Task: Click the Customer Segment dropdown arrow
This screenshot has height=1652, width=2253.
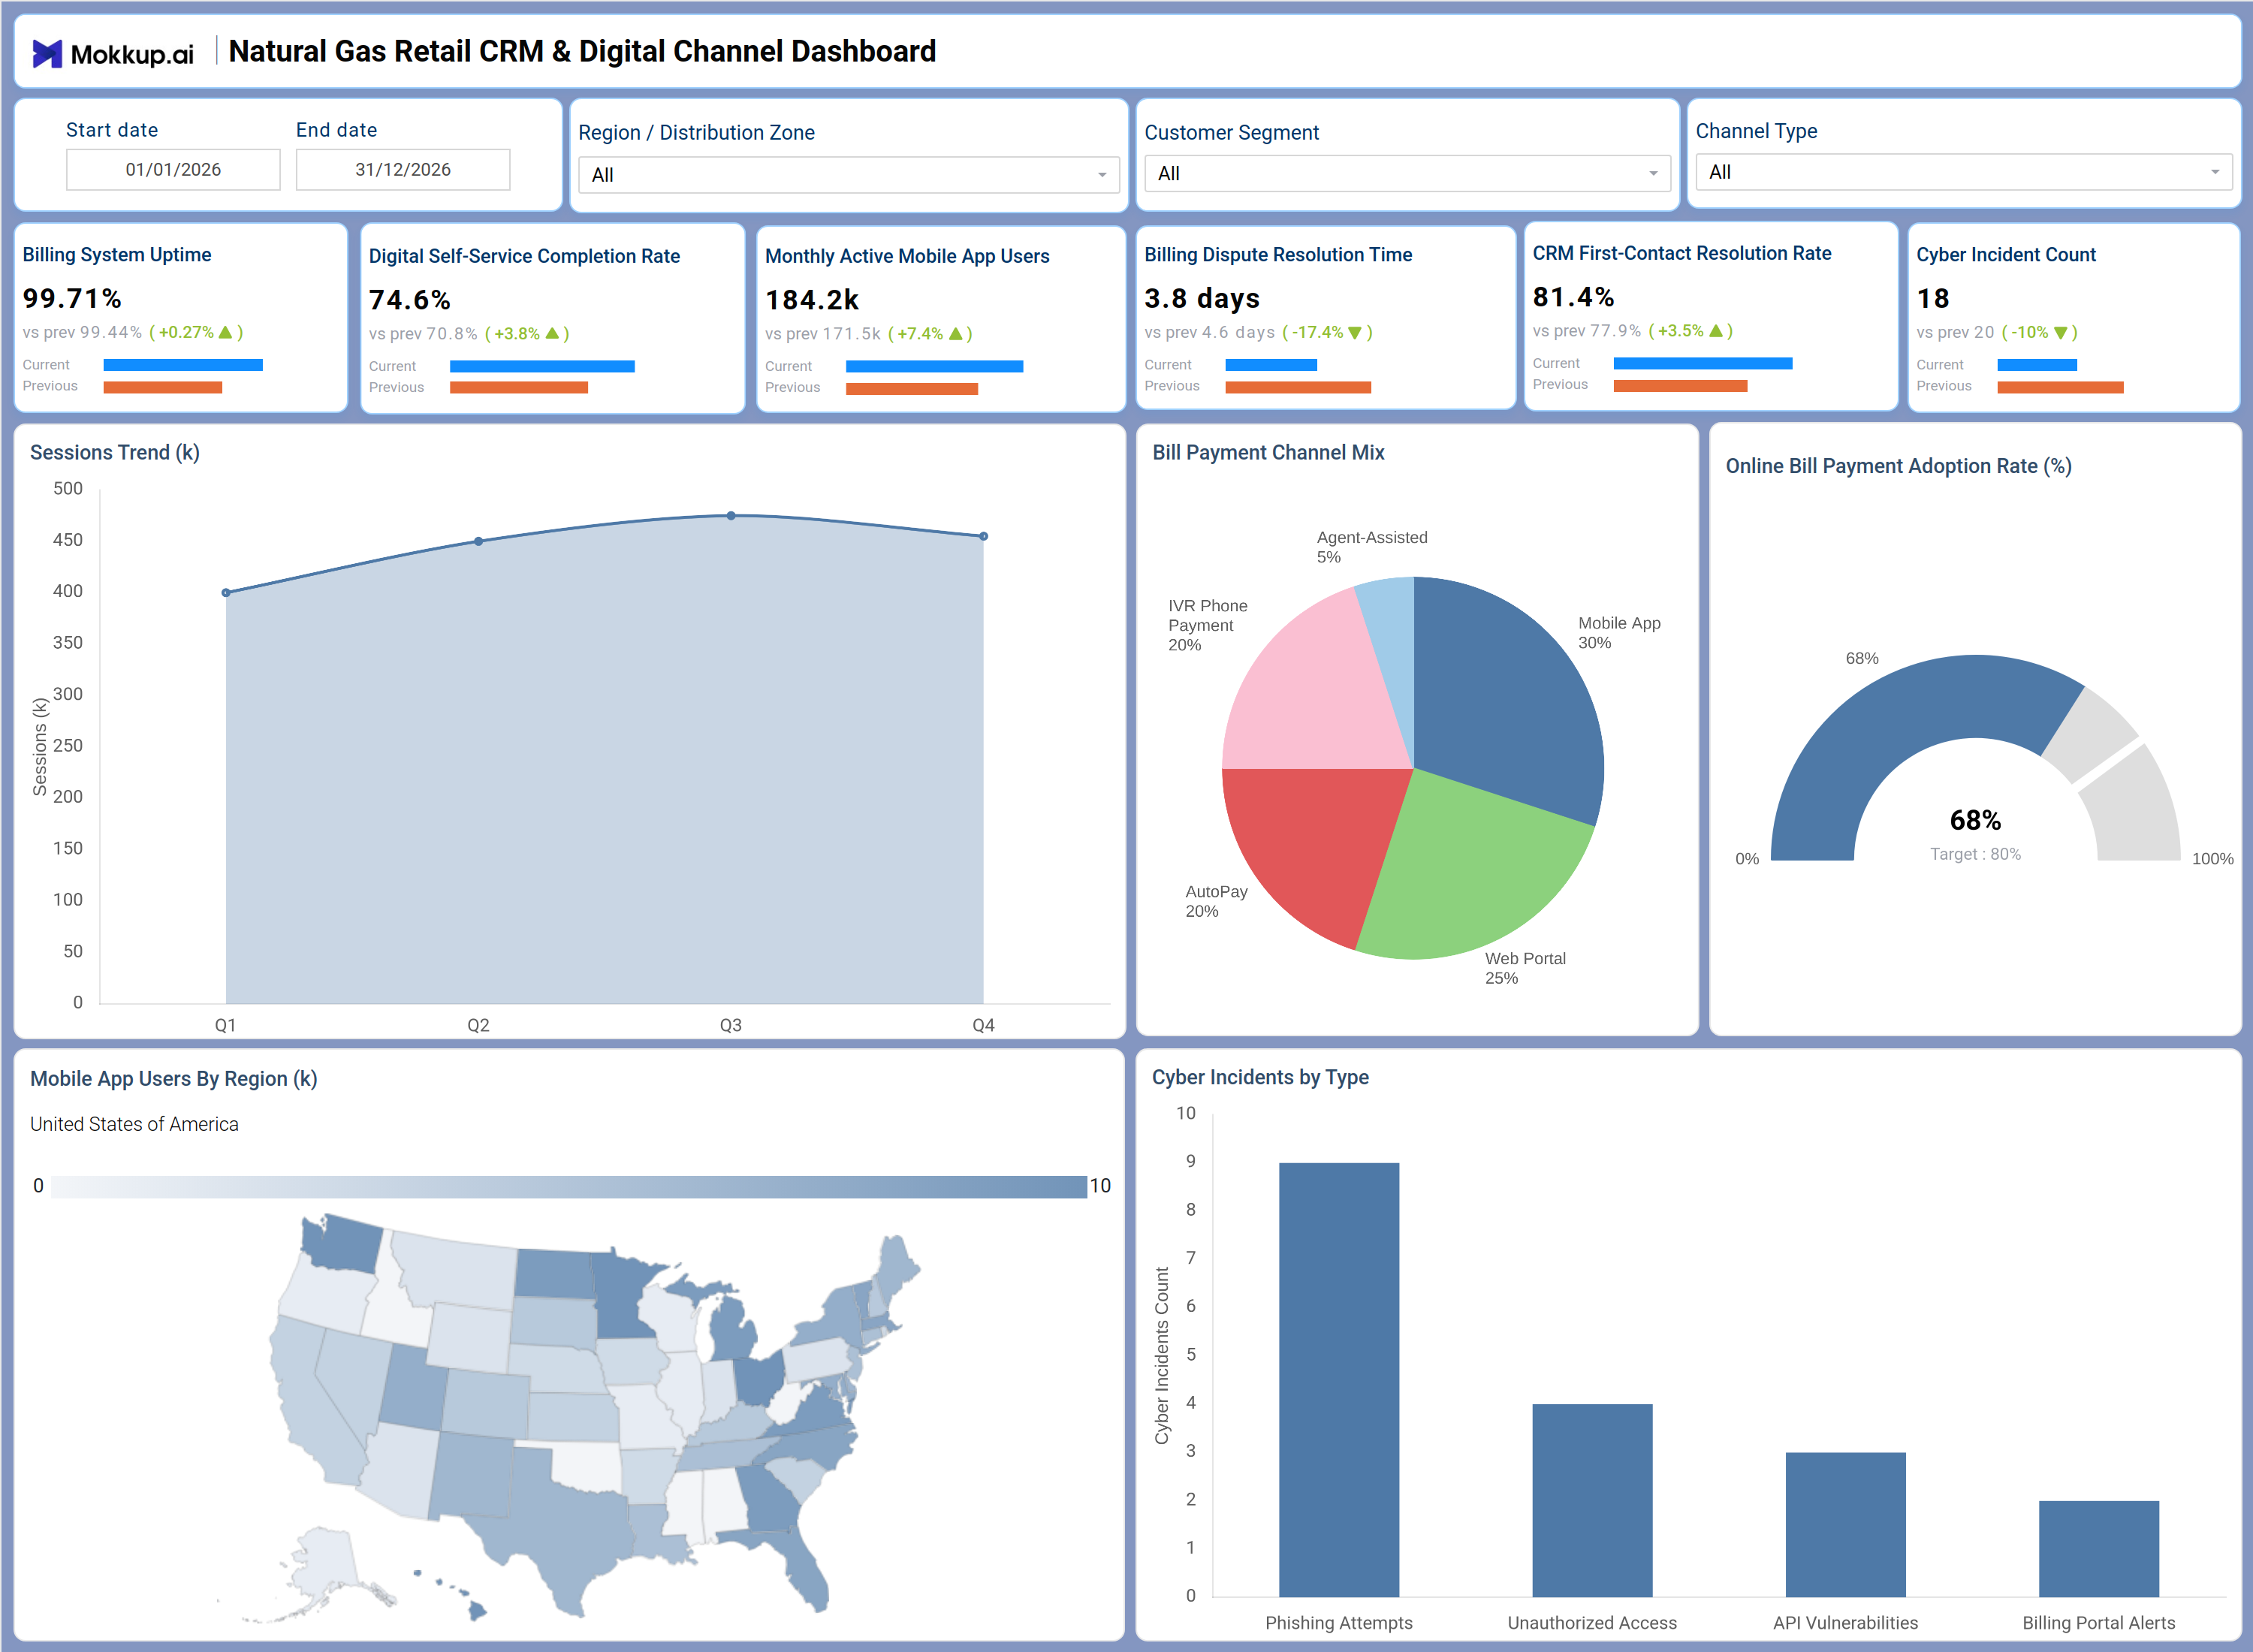Action: 1653,174
